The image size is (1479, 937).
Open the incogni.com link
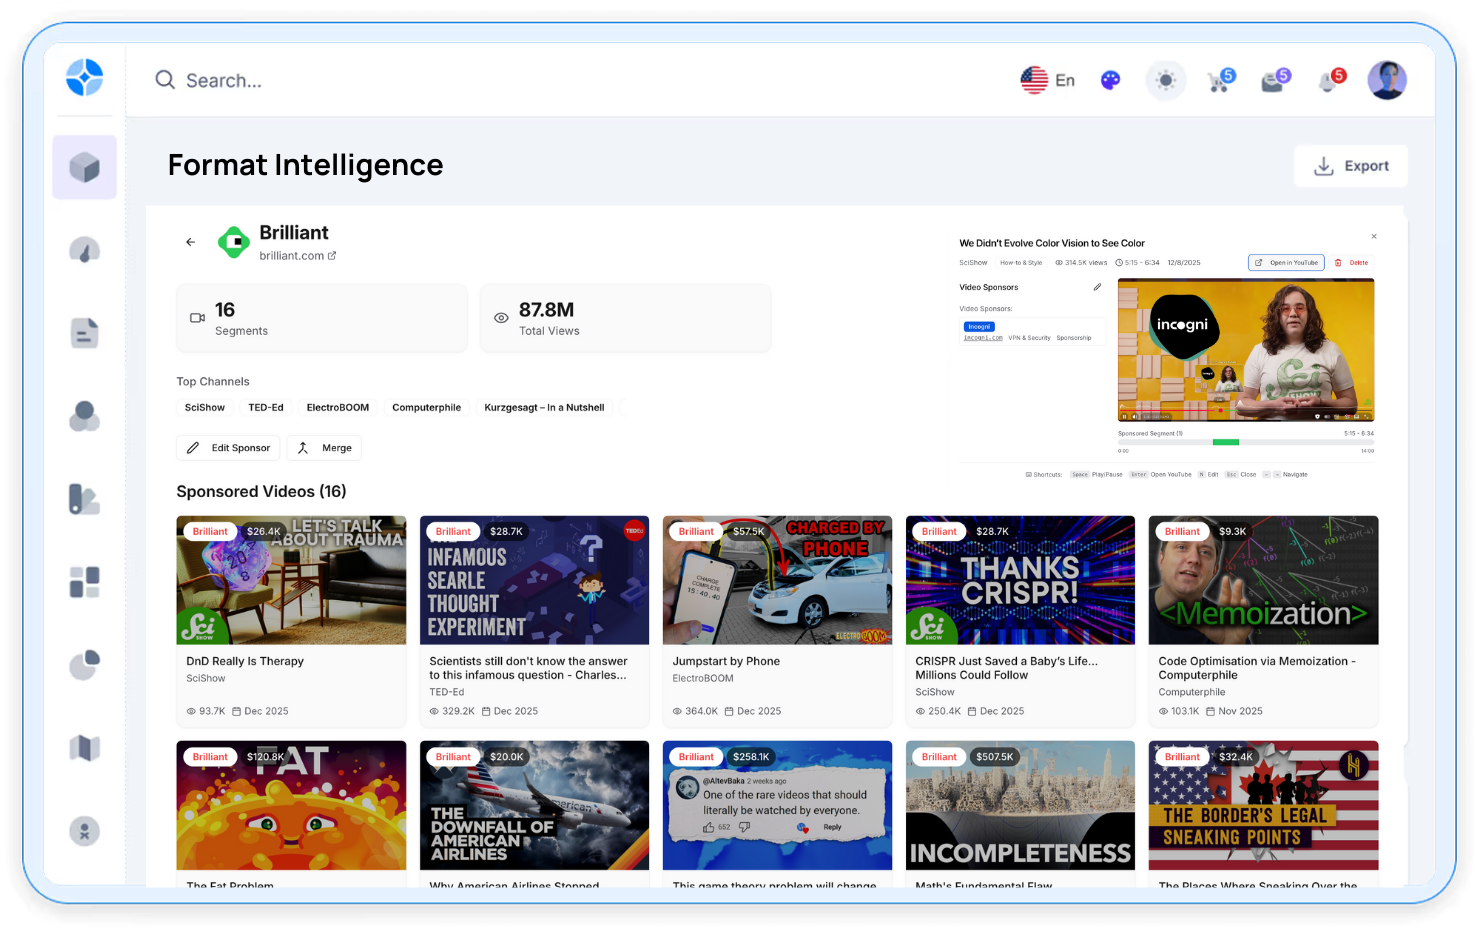click(983, 338)
